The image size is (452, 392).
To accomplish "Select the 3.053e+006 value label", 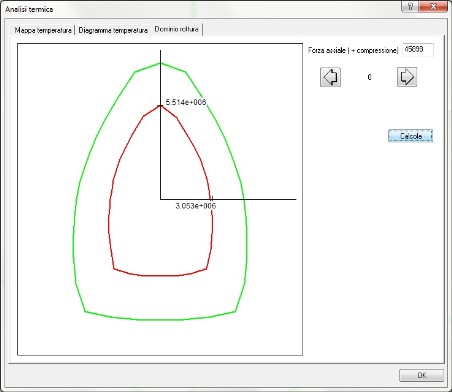I will click(196, 206).
